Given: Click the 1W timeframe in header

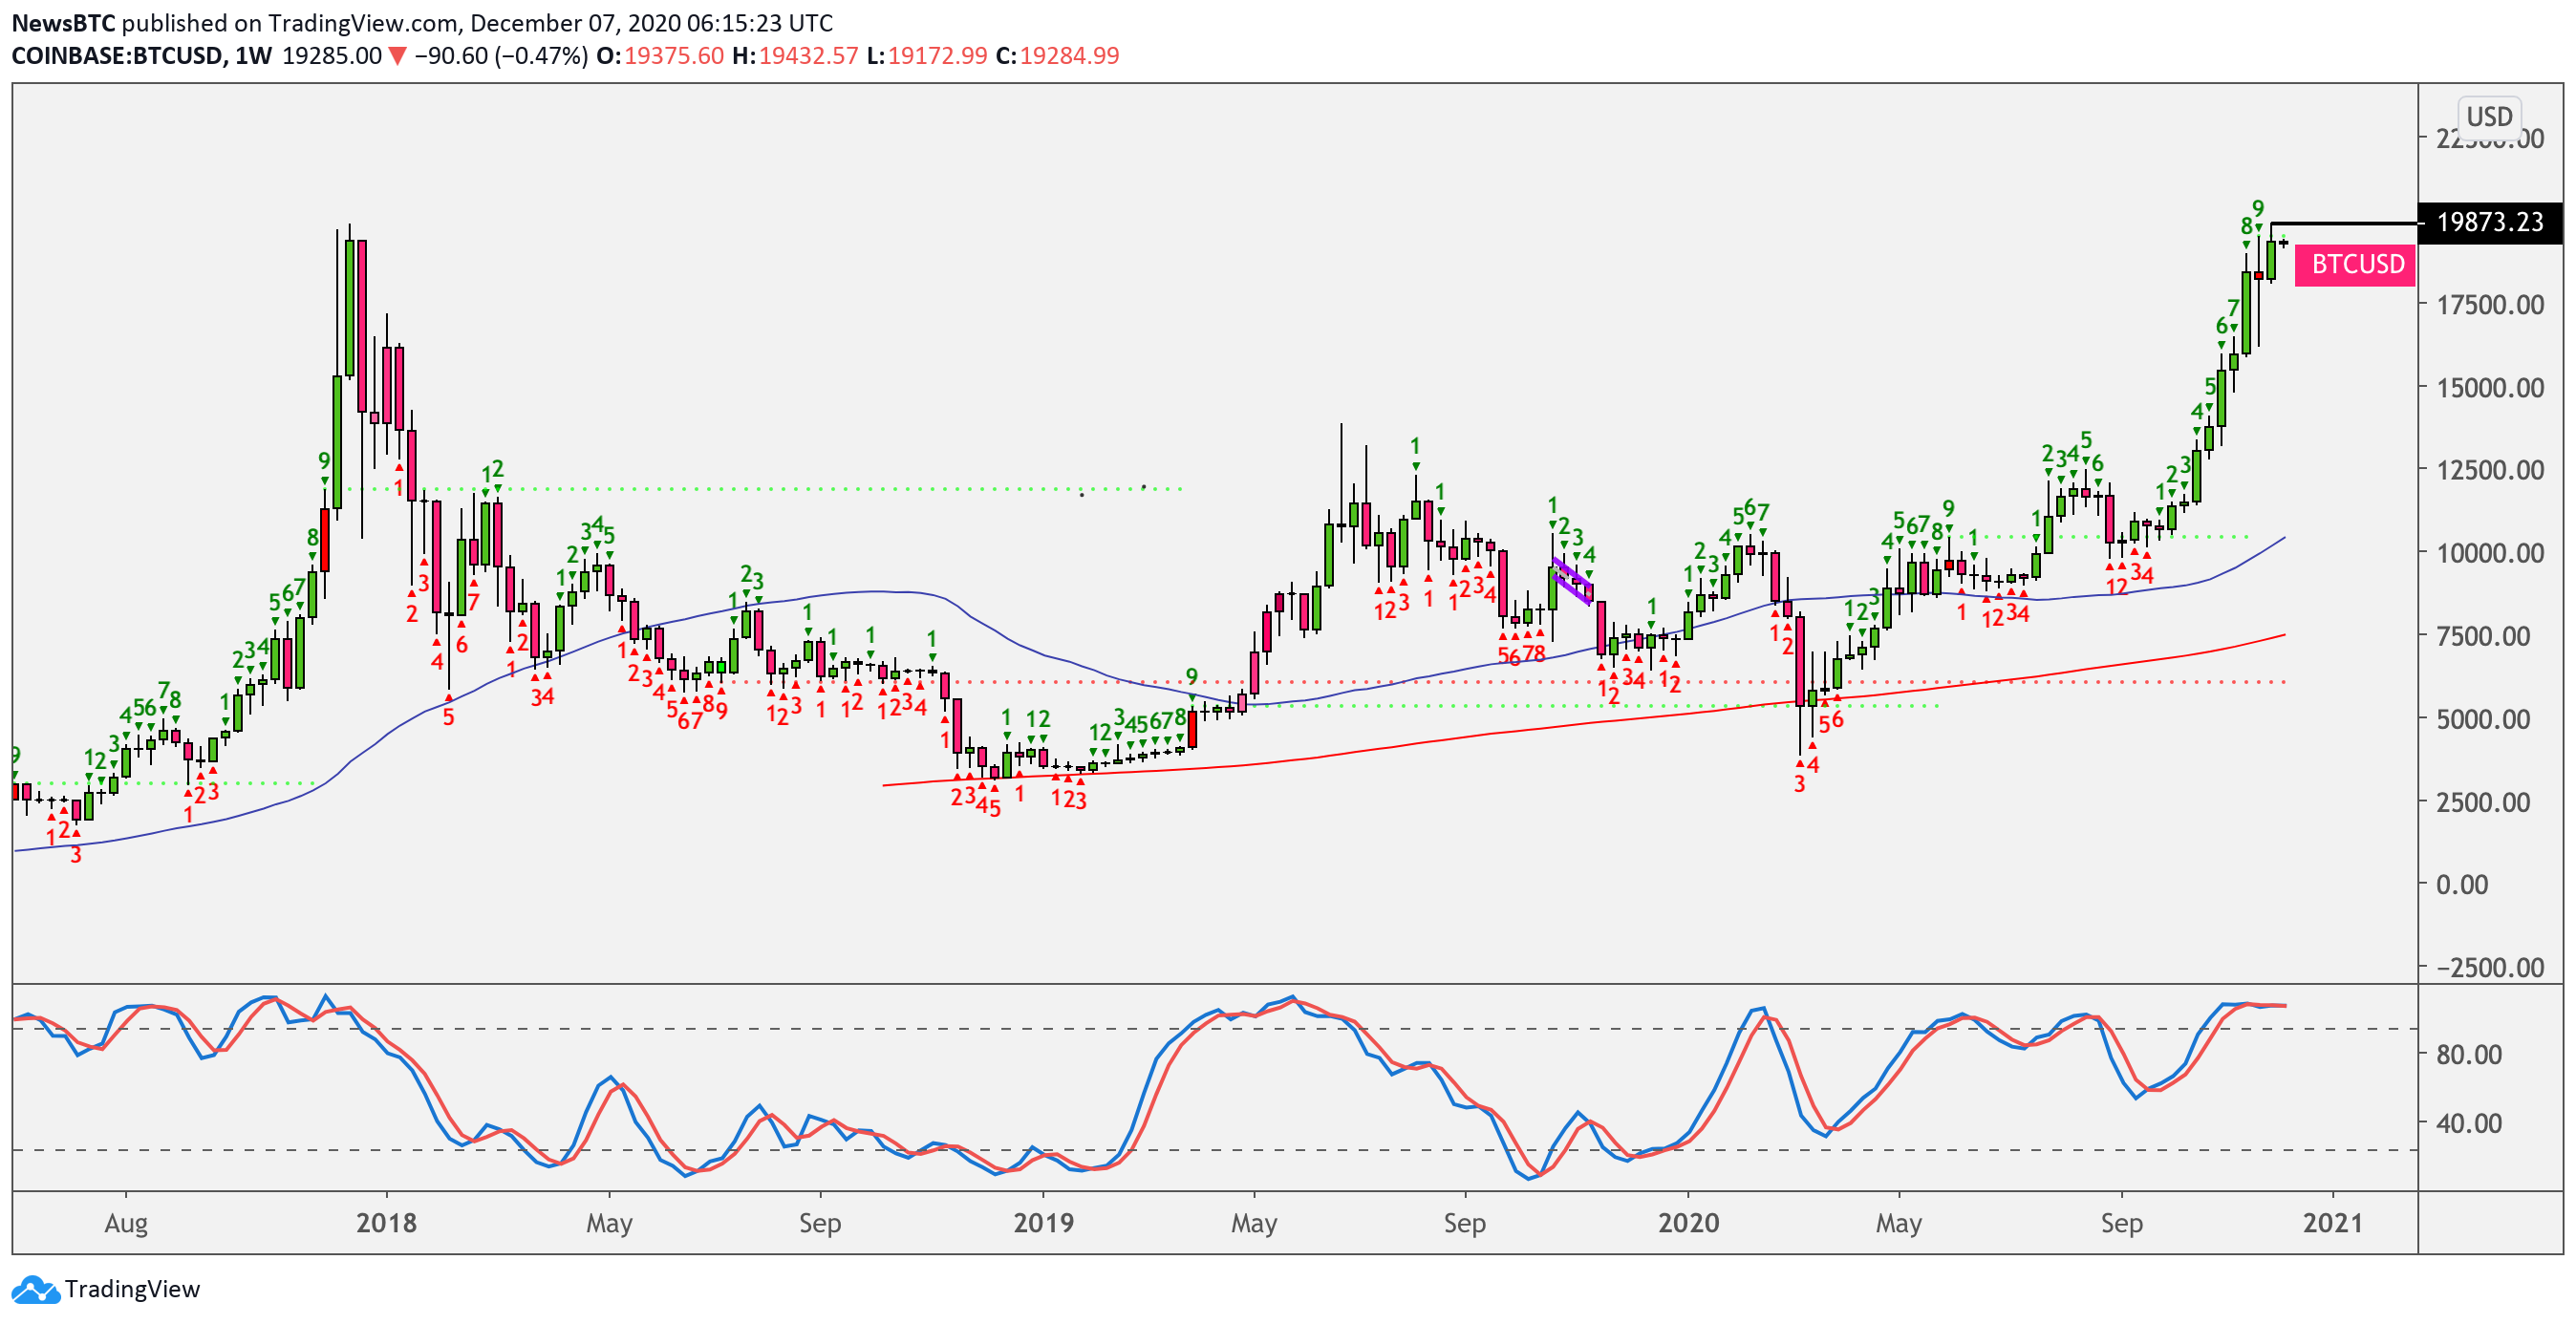Looking at the screenshot, I should tap(253, 56).
